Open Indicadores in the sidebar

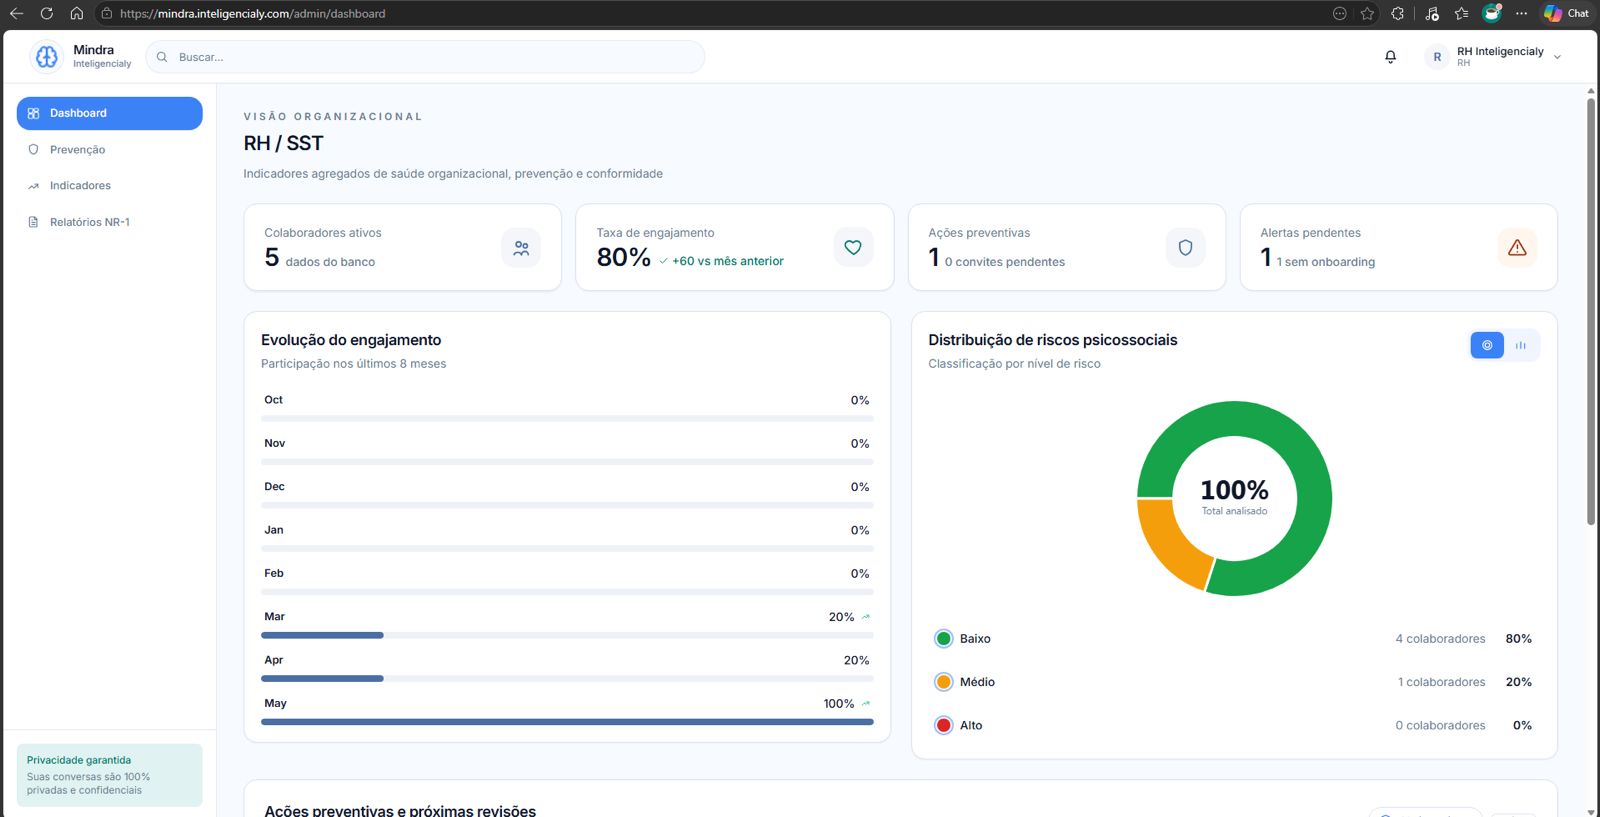click(110, 186)
